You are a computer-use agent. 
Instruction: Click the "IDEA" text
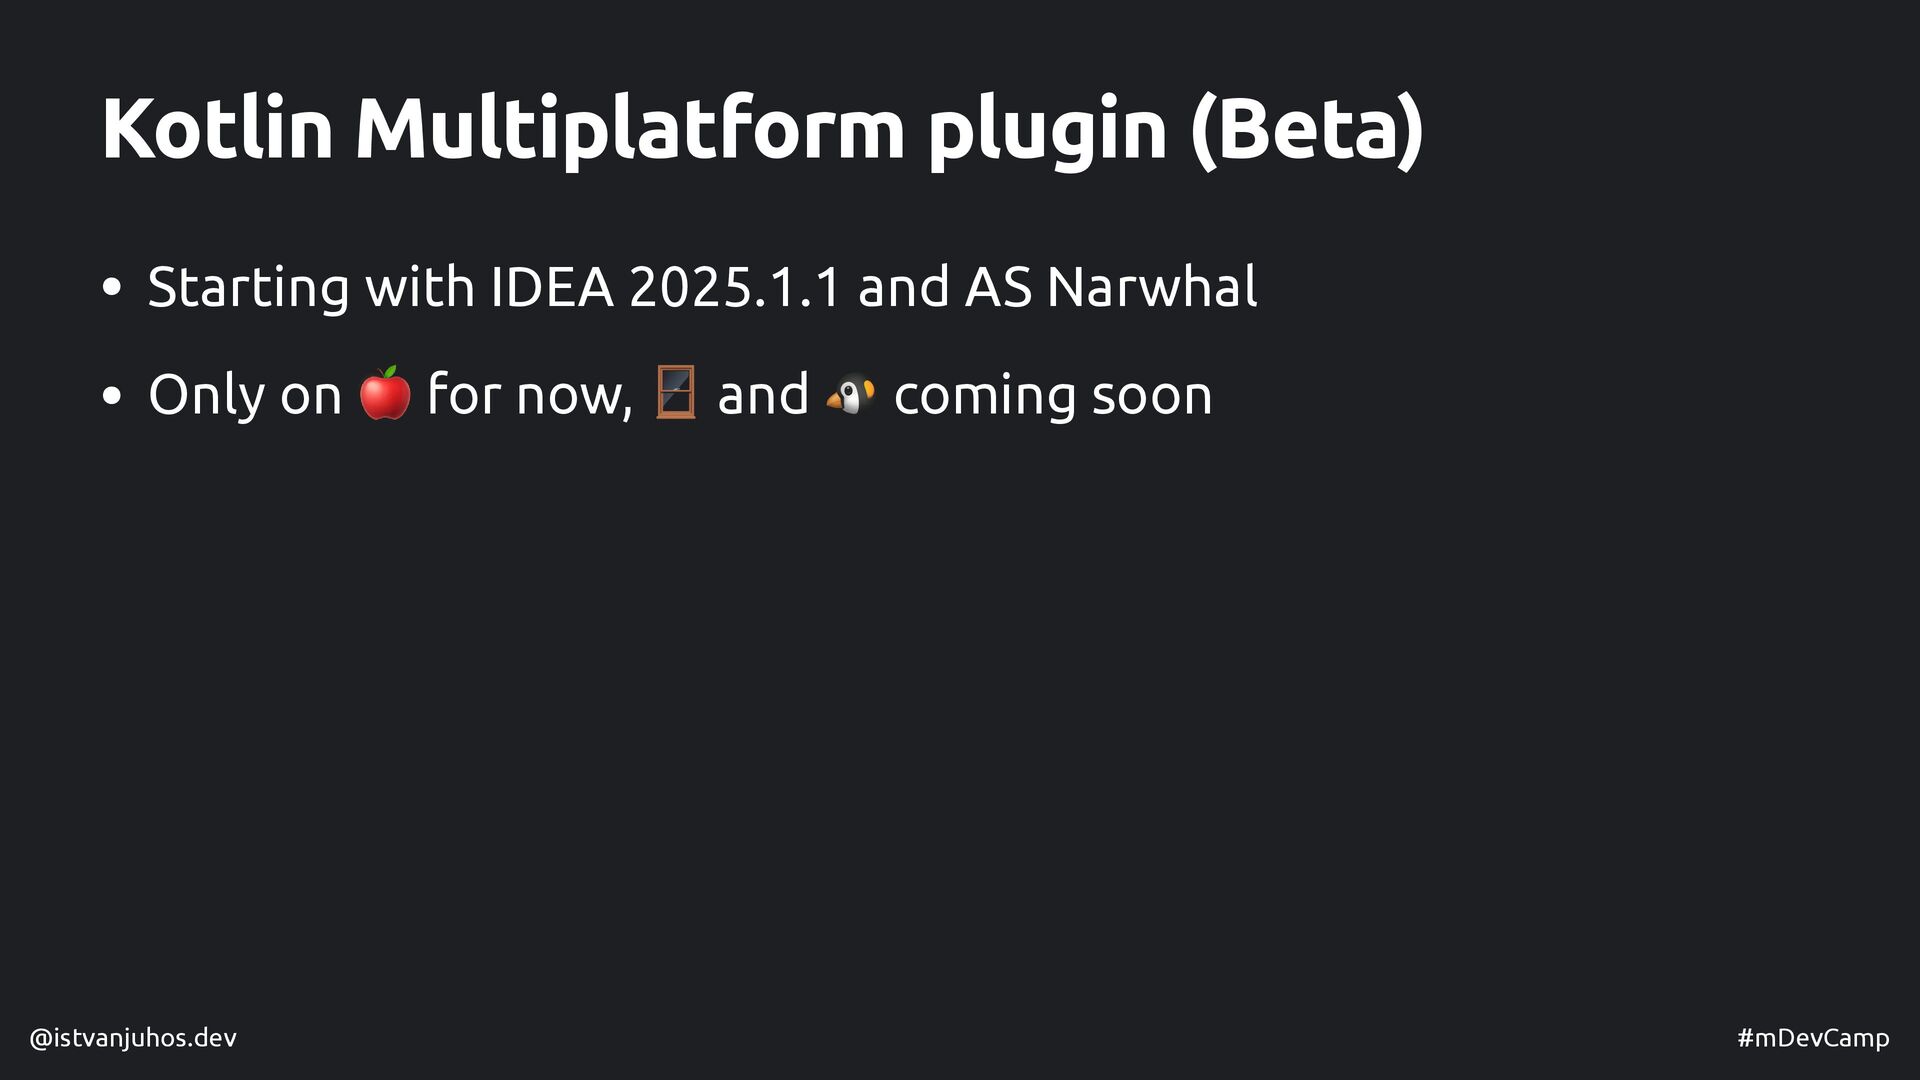point(551,287)
